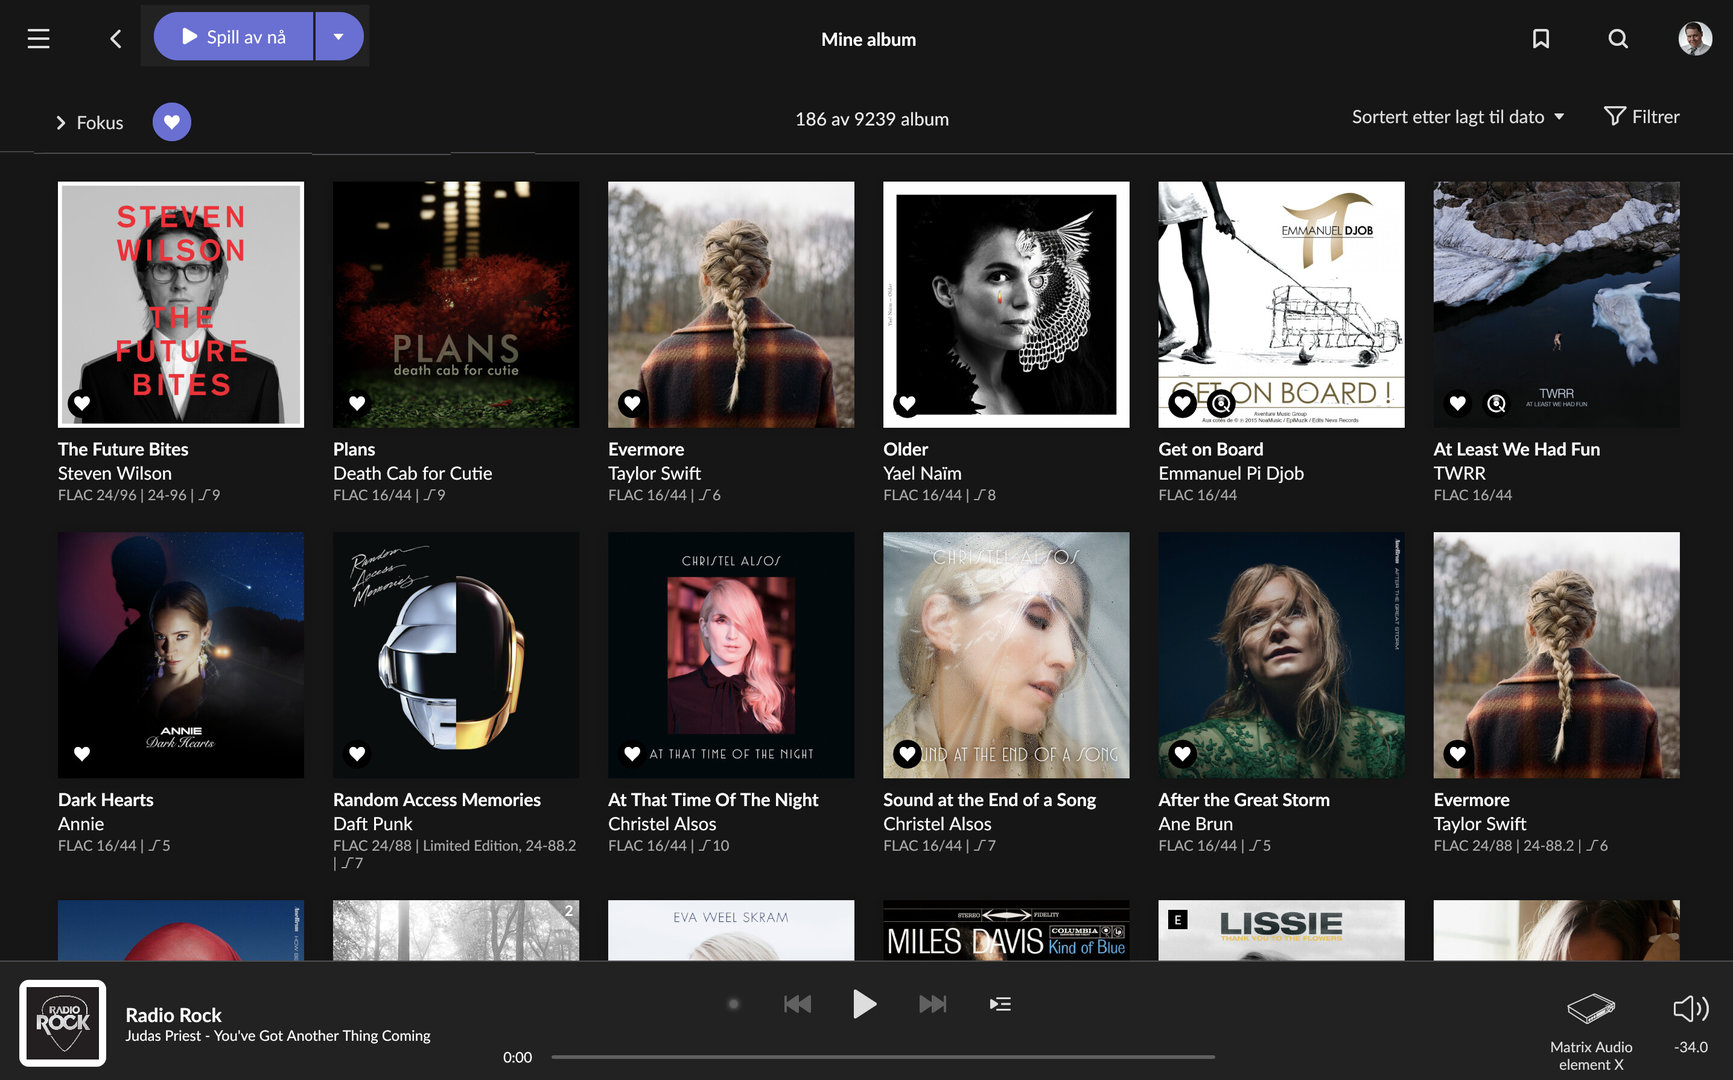Skip to next track
Screen dimensions: 1733x1080
[933, 1004]
